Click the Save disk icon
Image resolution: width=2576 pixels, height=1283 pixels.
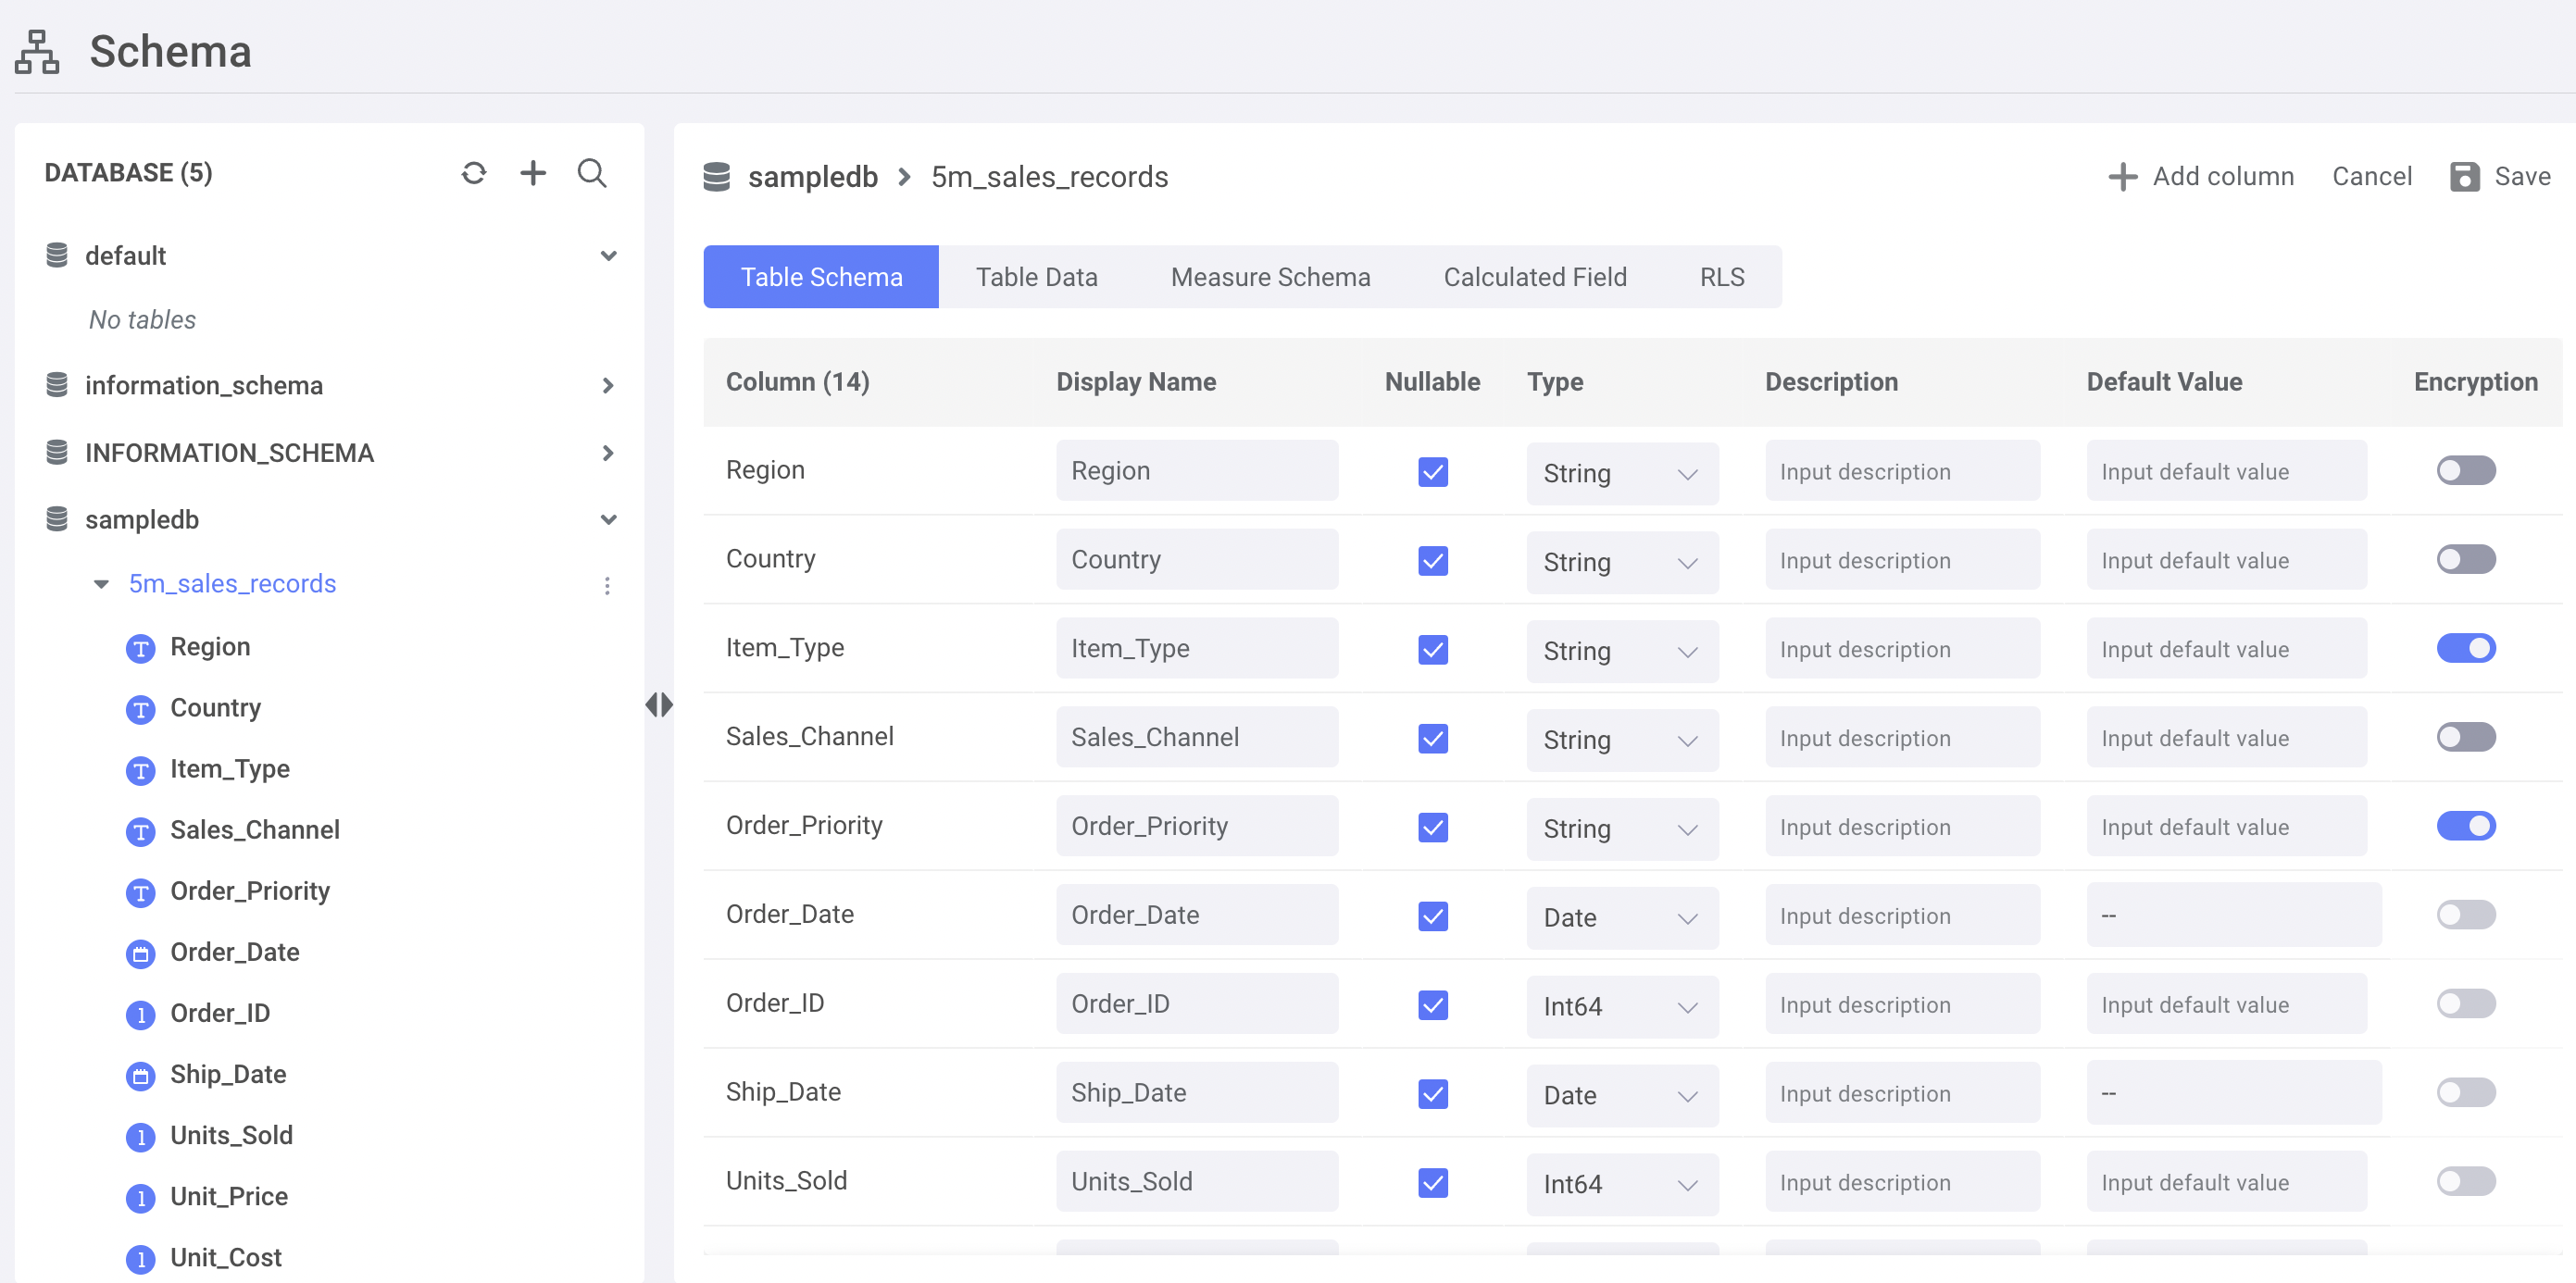click(2464, 177)
